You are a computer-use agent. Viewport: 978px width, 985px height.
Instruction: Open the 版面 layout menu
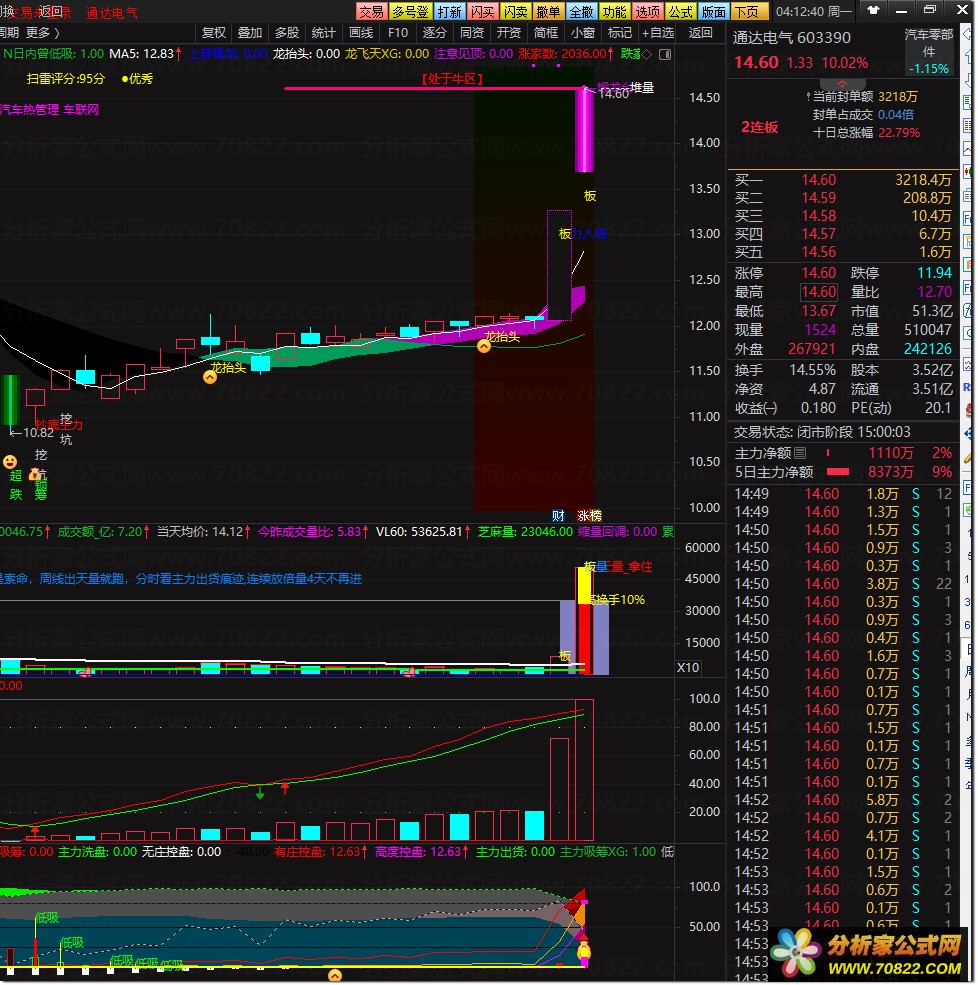(714, 11)
